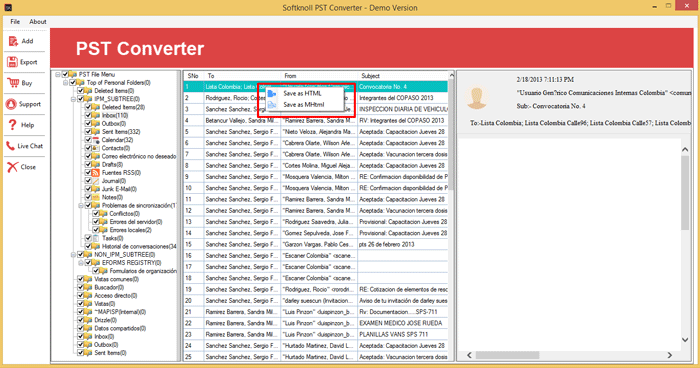Select row 23 'PLANILLAS VANS SPS 711'

point(316,334)
